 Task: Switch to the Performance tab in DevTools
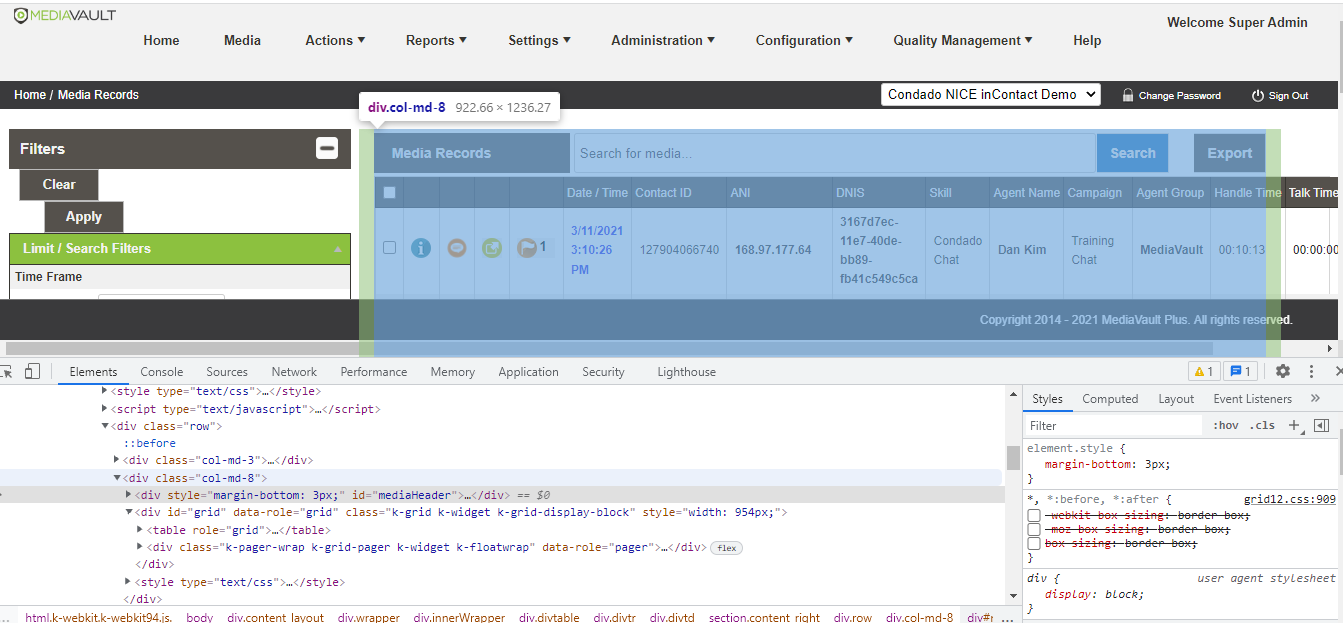(x=374, y=371)
